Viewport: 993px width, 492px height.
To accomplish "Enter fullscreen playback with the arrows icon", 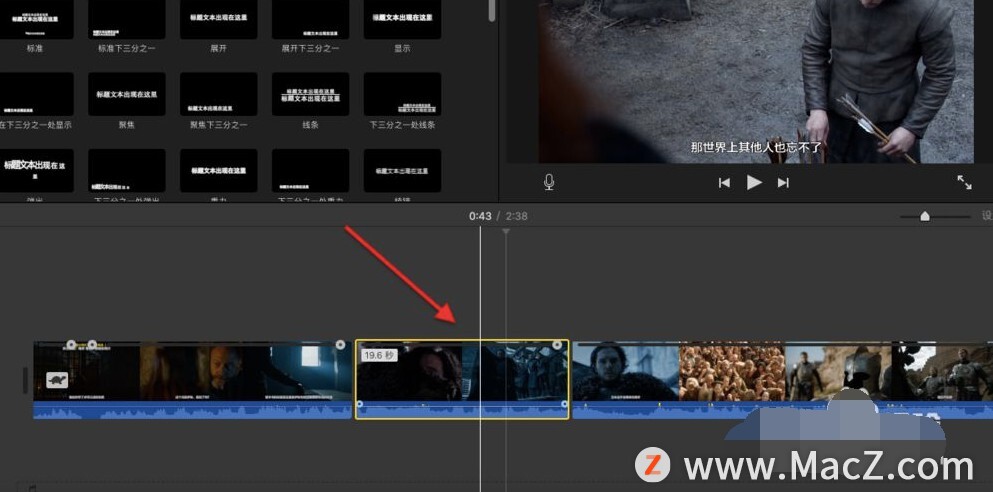I will [964, 182].
